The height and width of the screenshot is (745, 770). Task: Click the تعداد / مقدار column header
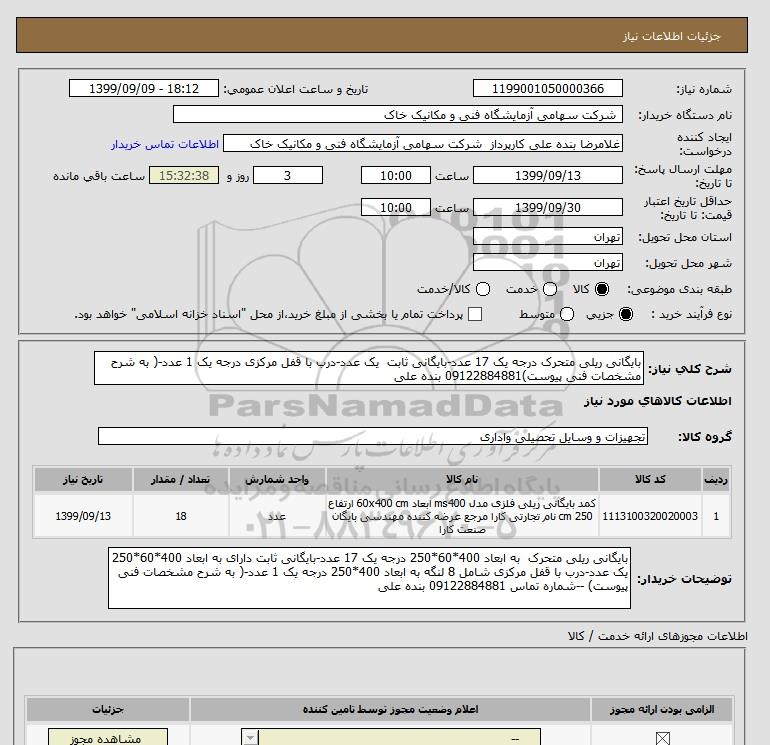[180, 479]
